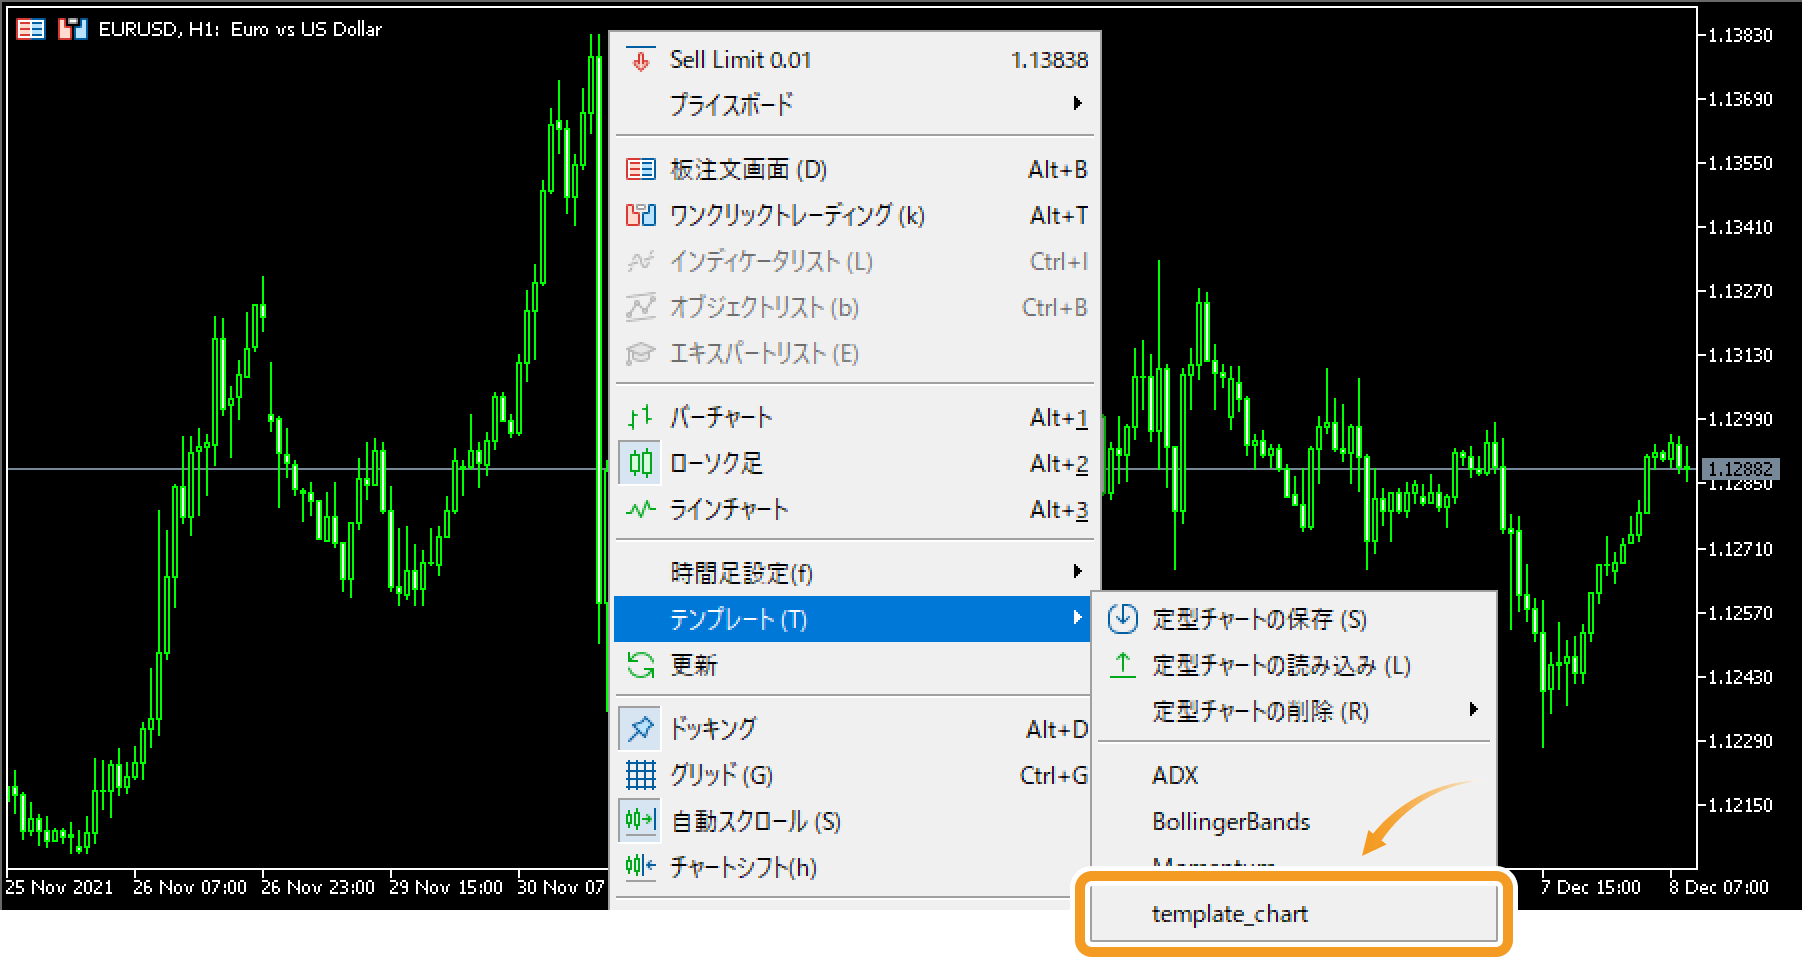
Task: Choose Sell Limit 0.01 menu entry
Action: pyautogui.click(x=853, y=60)
